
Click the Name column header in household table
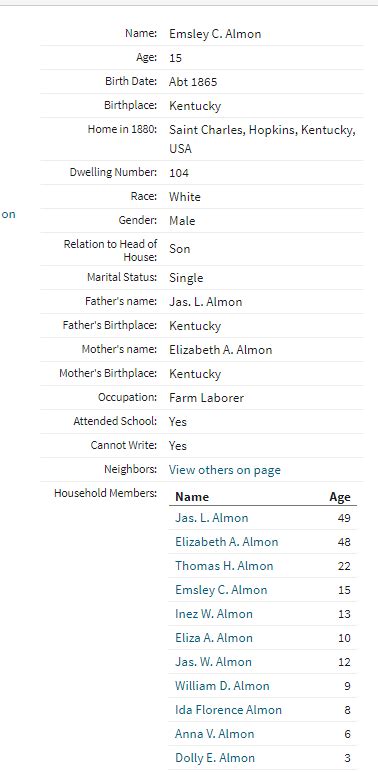pyautogui.click(x=192, y=497)
